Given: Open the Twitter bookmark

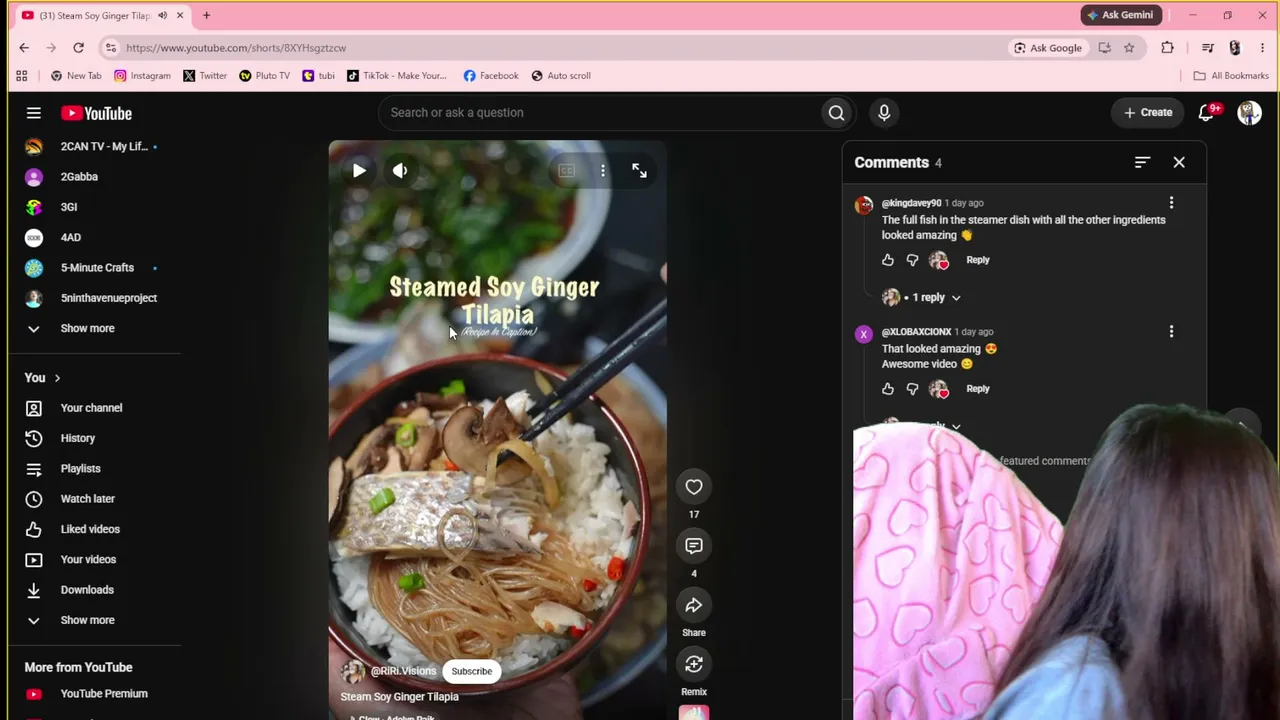Looking at the screenshot, I should pyautogui.click(x=205, y=76).
